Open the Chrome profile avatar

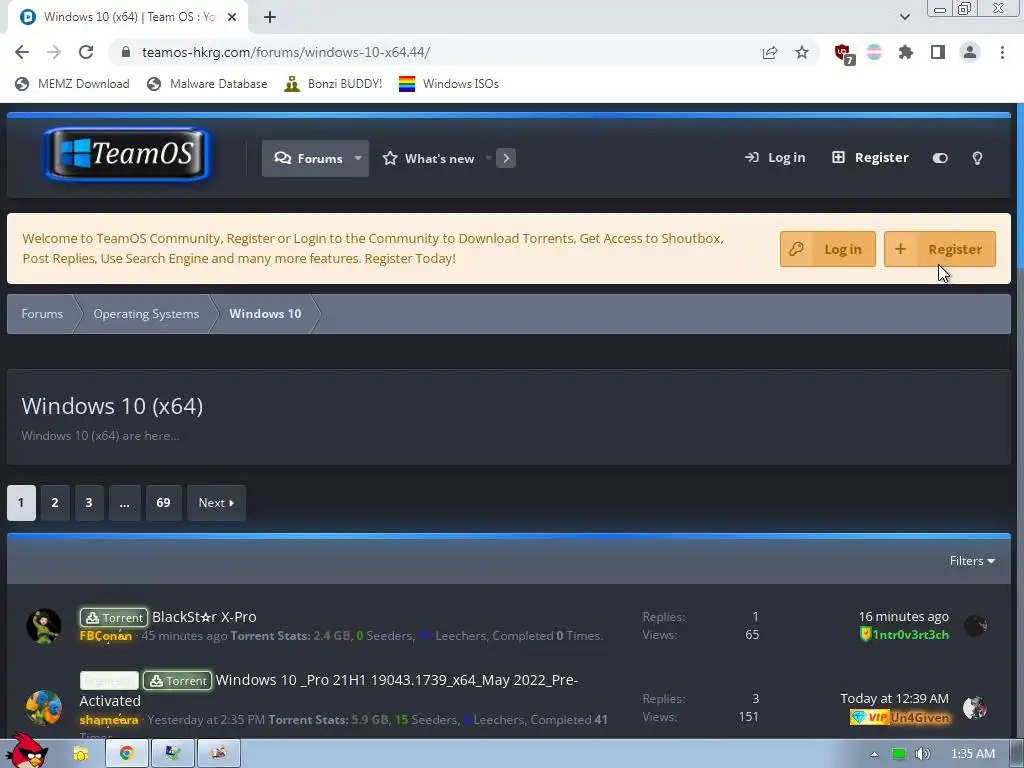pyautogui.click(x=970, y=52)
